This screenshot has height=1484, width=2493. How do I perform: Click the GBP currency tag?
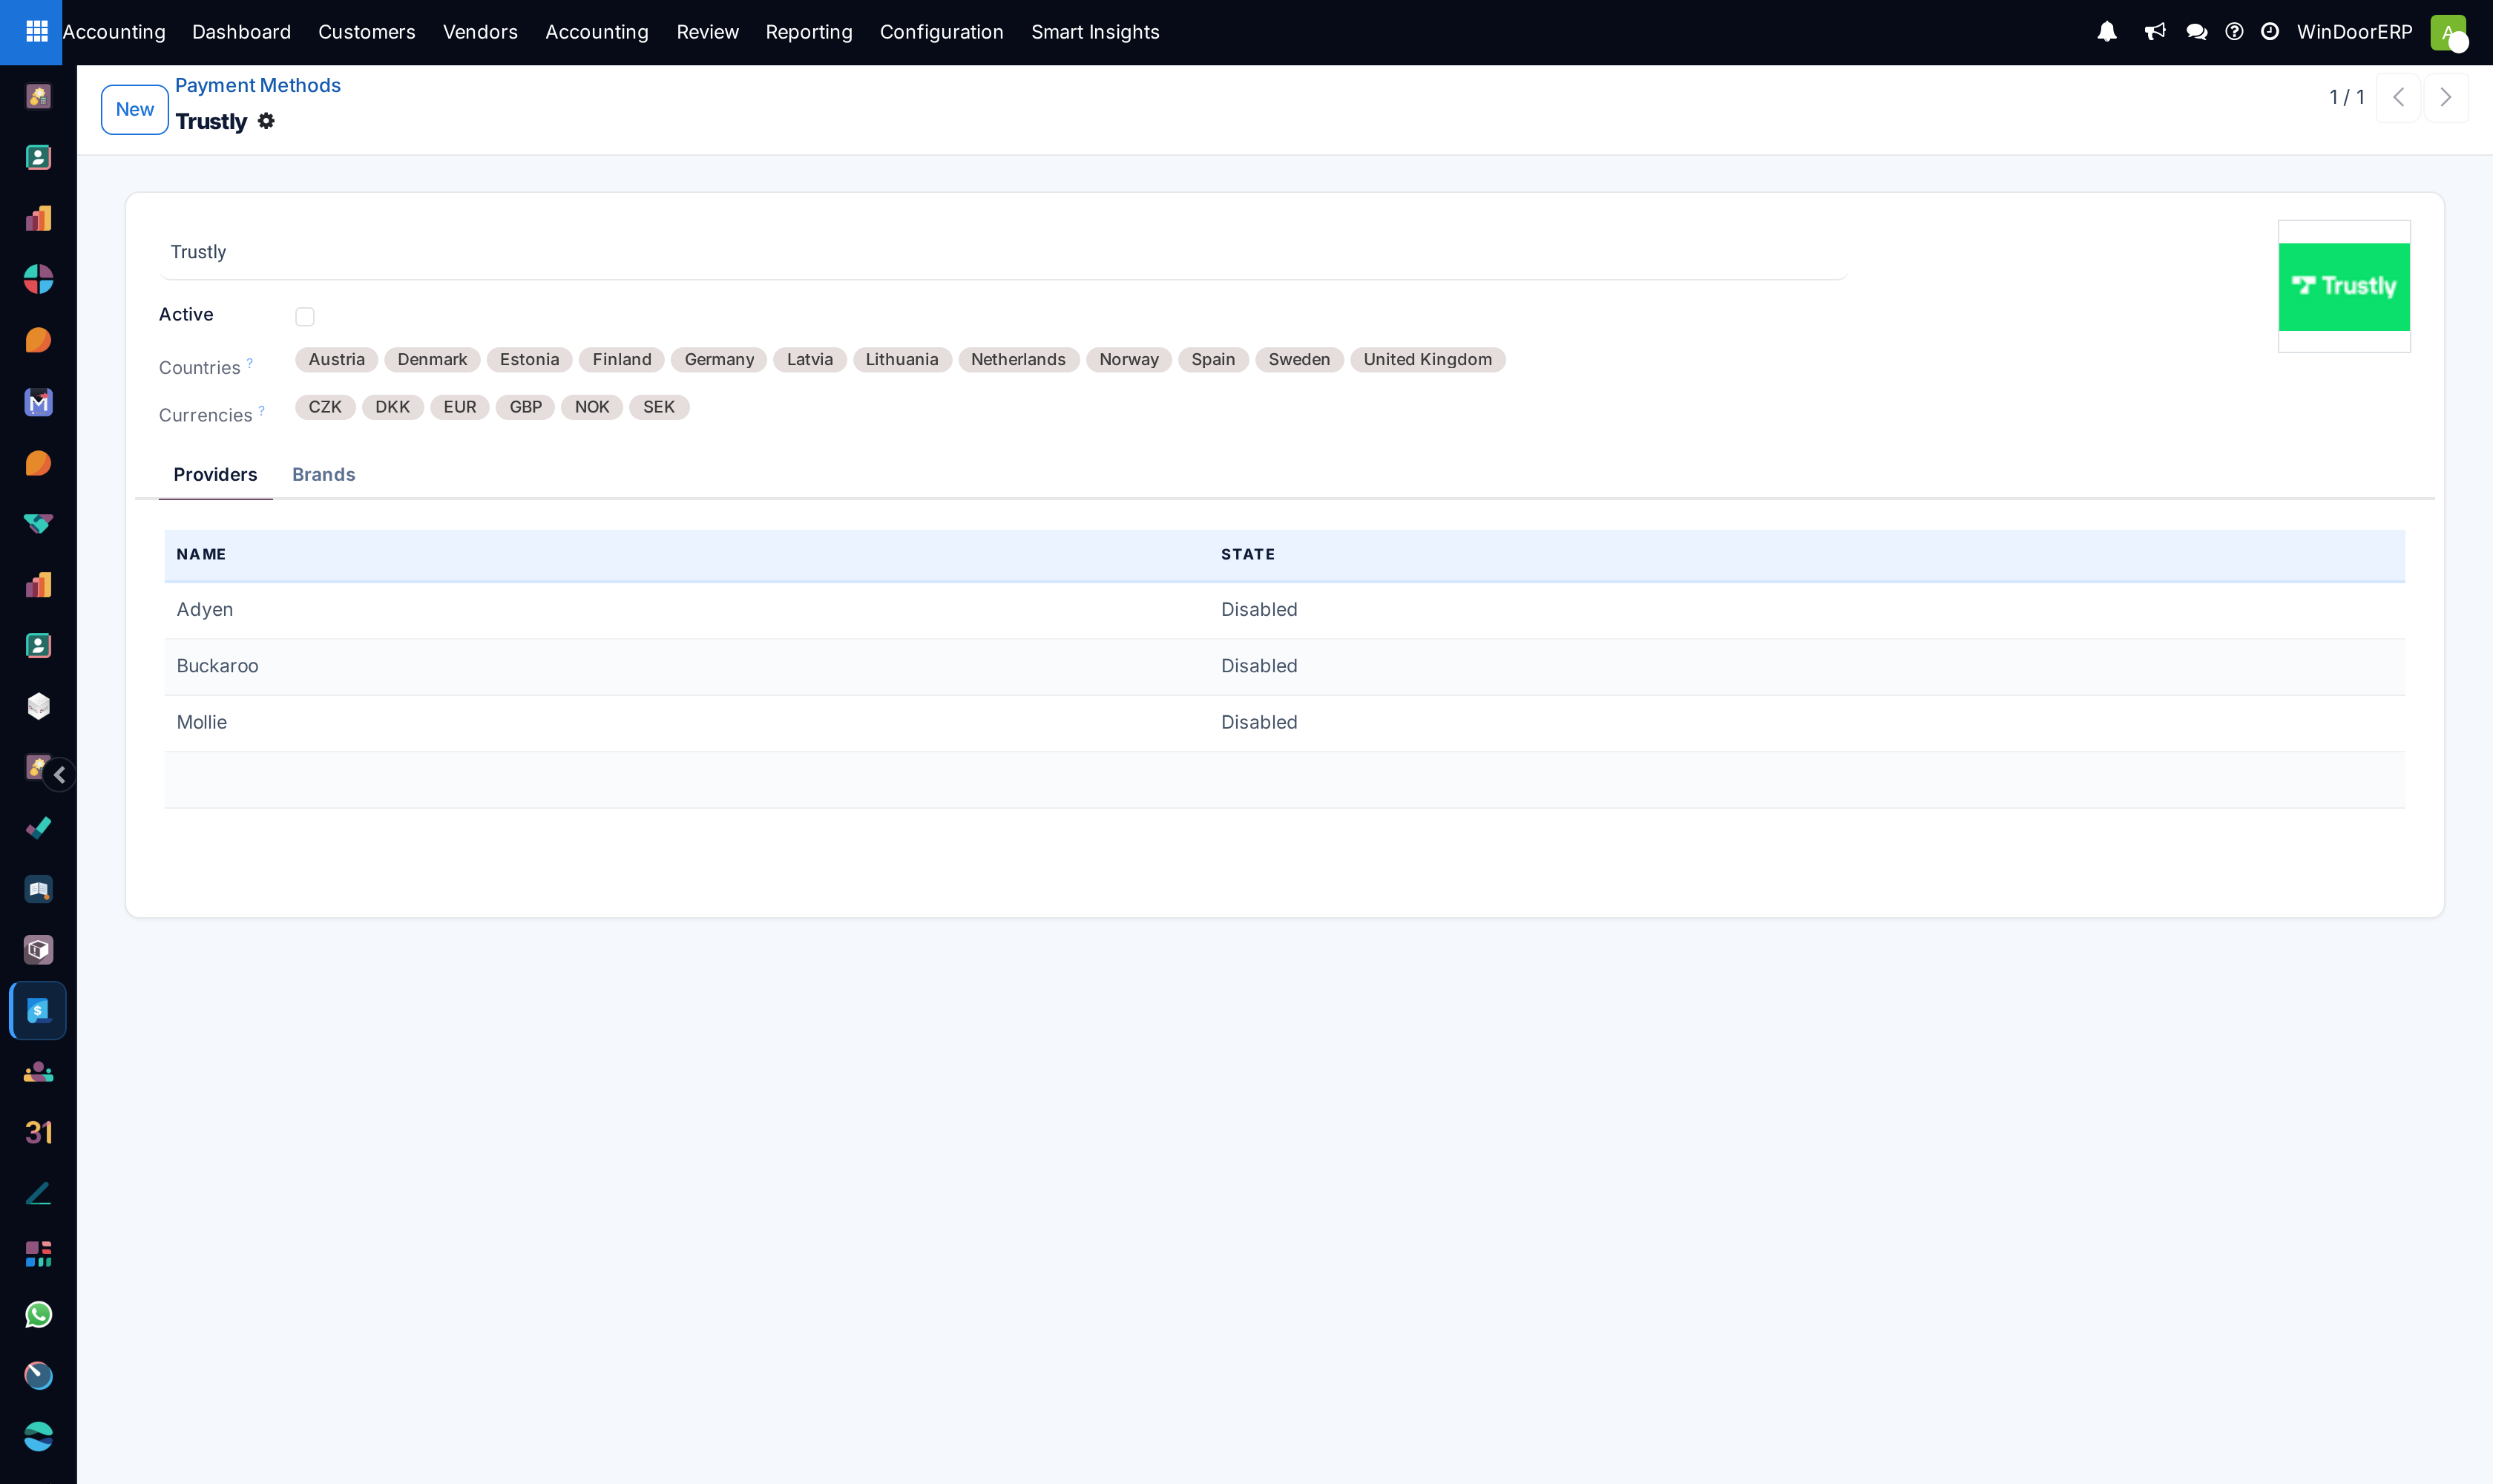pyautogui.click(x=525, y=407)
